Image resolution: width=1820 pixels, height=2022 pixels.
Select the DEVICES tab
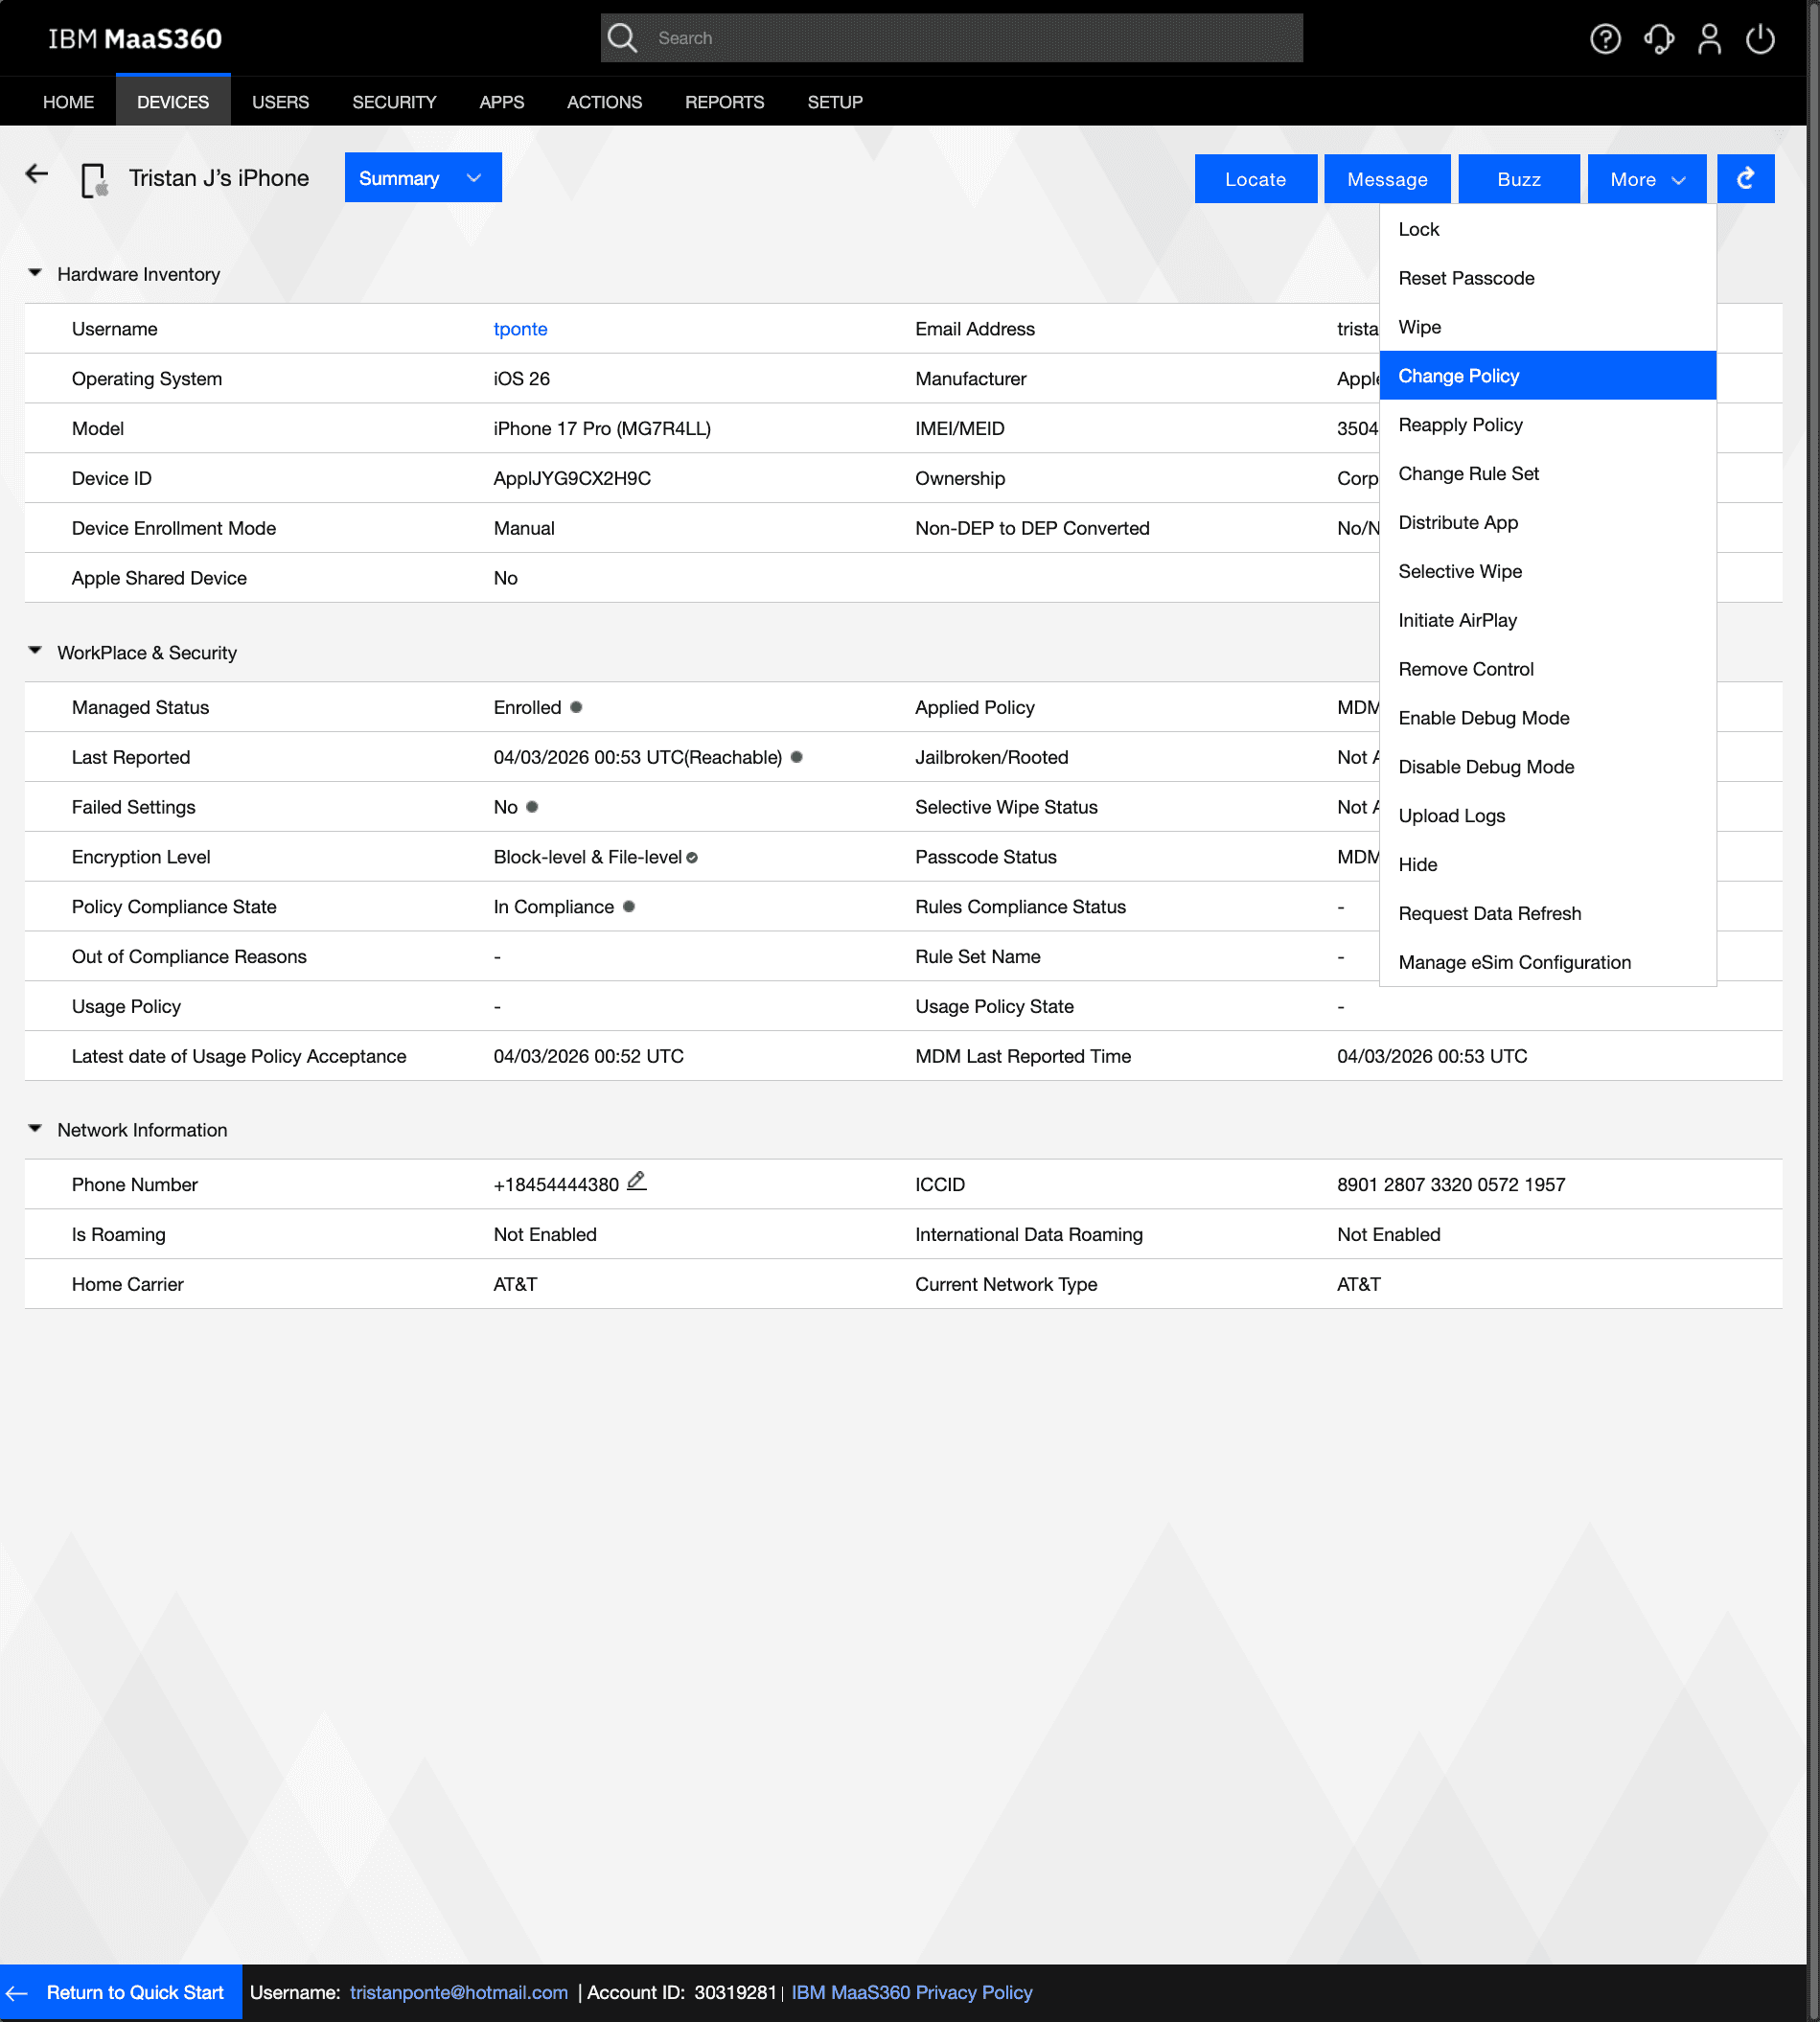(173, 102)
